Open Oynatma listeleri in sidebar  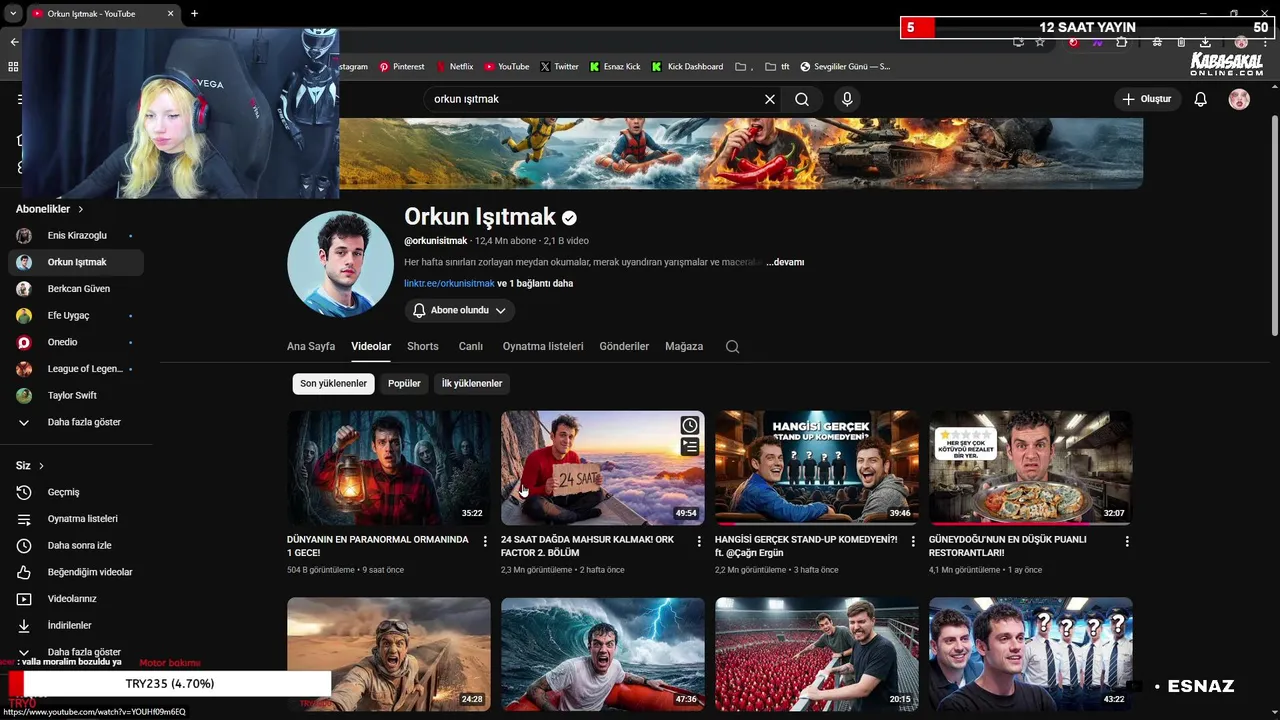76,519
